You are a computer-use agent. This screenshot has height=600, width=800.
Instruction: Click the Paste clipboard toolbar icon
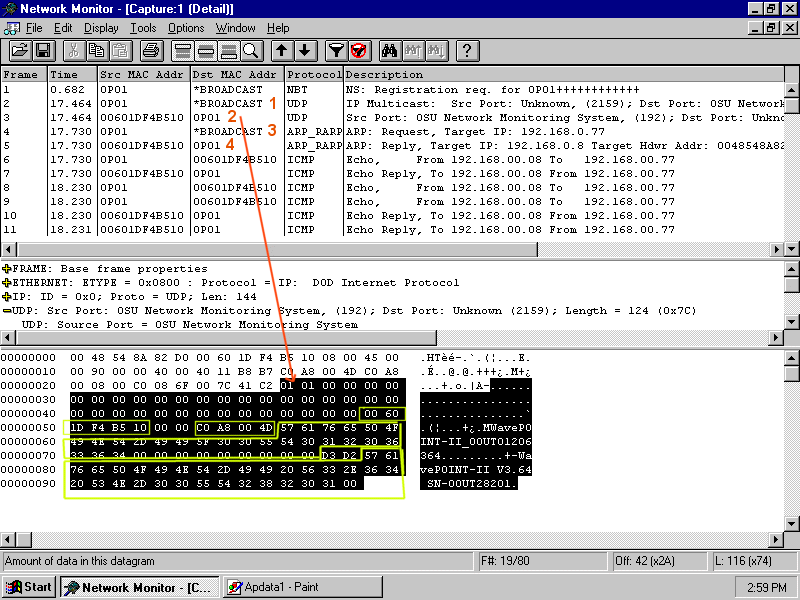120,51
